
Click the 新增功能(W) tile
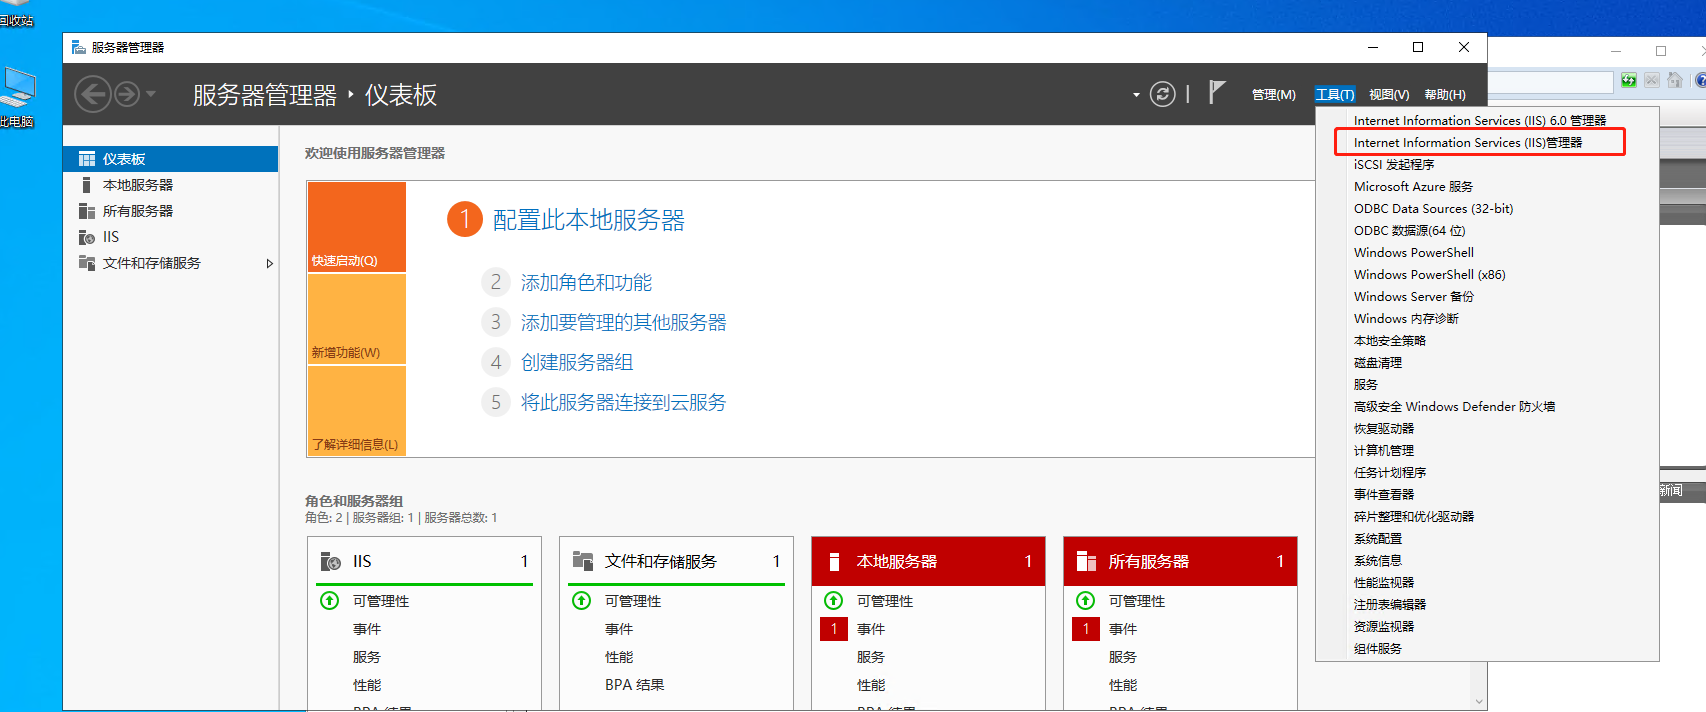(357, 319)
